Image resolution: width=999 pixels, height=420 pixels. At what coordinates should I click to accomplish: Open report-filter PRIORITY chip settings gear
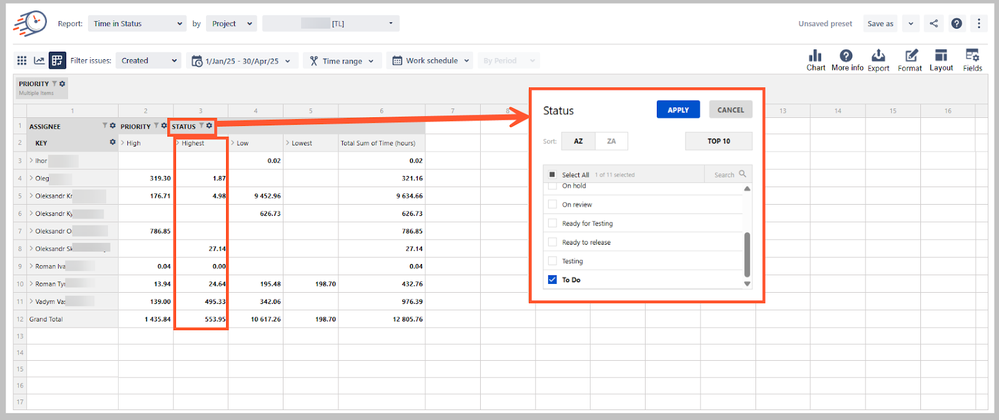click(x=62, y=83)
